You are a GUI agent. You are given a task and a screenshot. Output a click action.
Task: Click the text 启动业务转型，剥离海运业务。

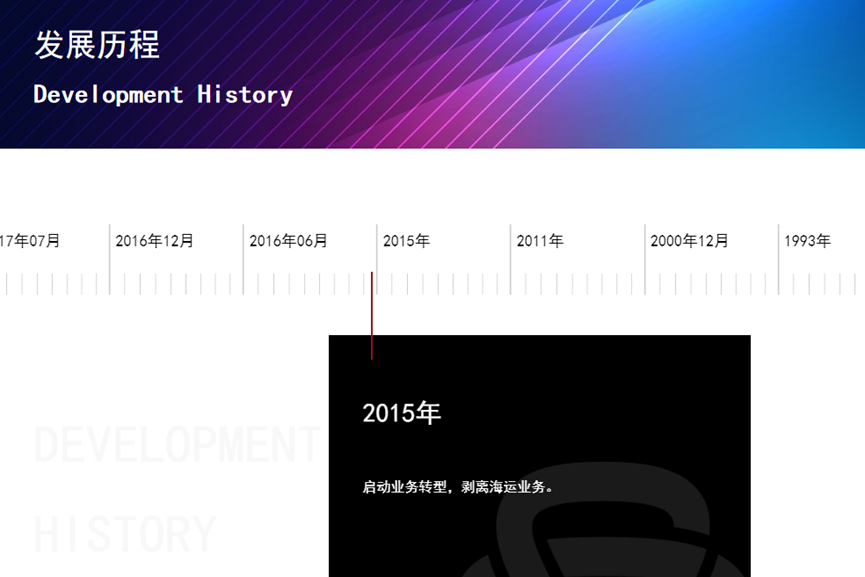click(458, 487)
